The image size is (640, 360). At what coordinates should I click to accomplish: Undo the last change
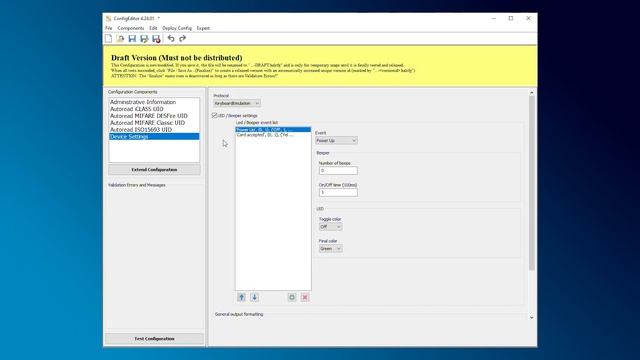pyautogui.click(x=171, y=38)
